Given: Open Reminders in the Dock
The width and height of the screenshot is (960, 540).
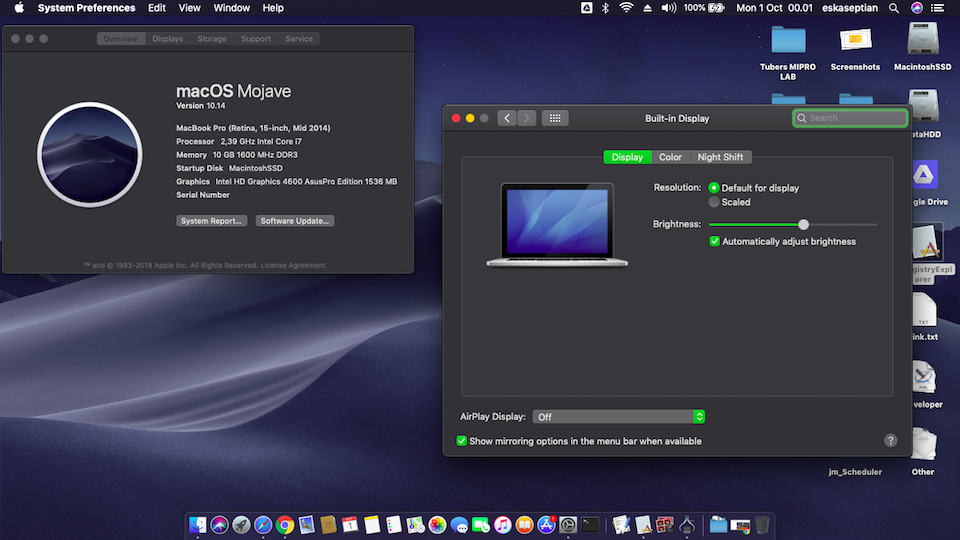Looking at the screenshot, I should coord(394,525).
